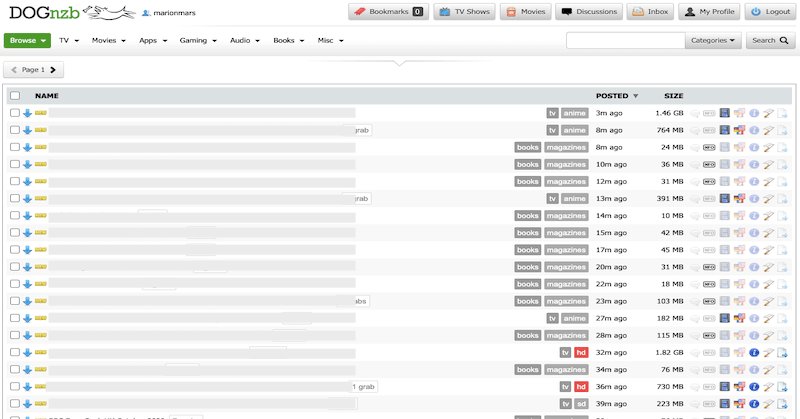Select the checkbox for the 39m ago row

pos(15,403)
